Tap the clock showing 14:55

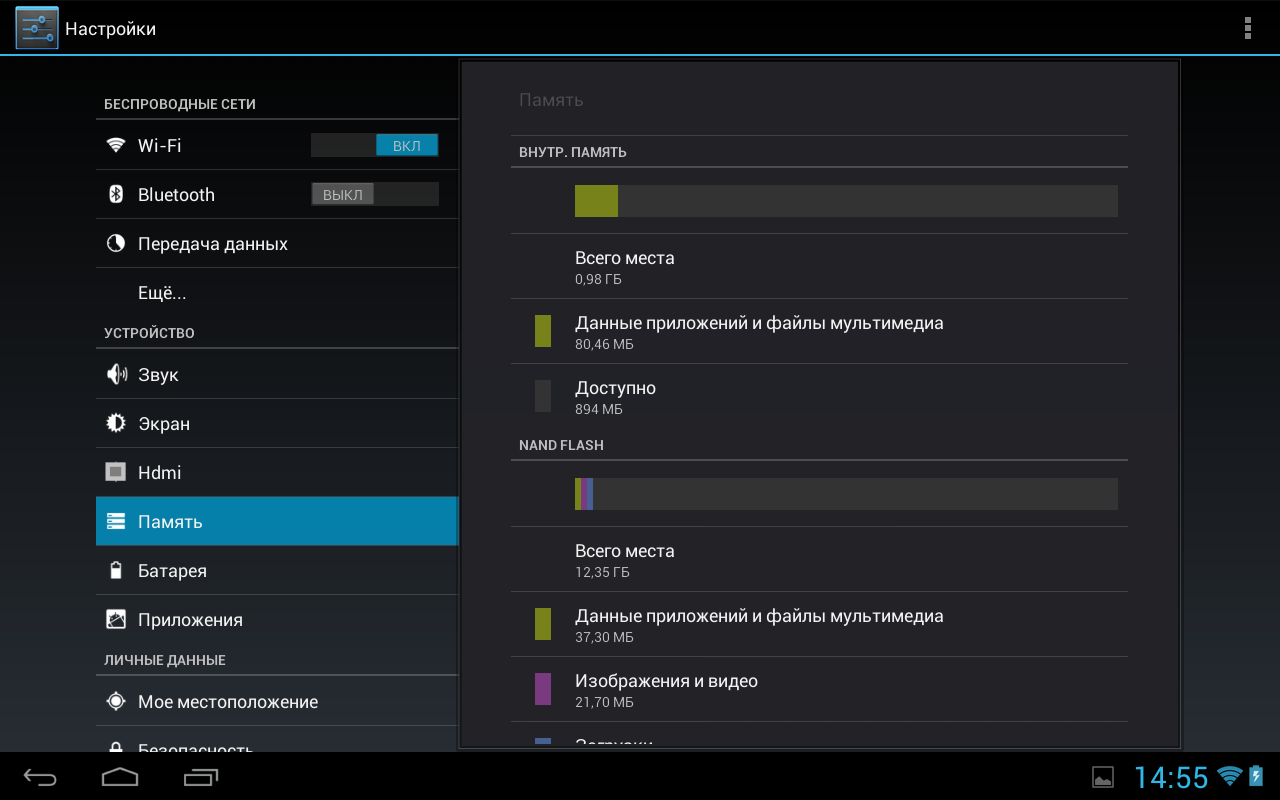(1171, 777)
